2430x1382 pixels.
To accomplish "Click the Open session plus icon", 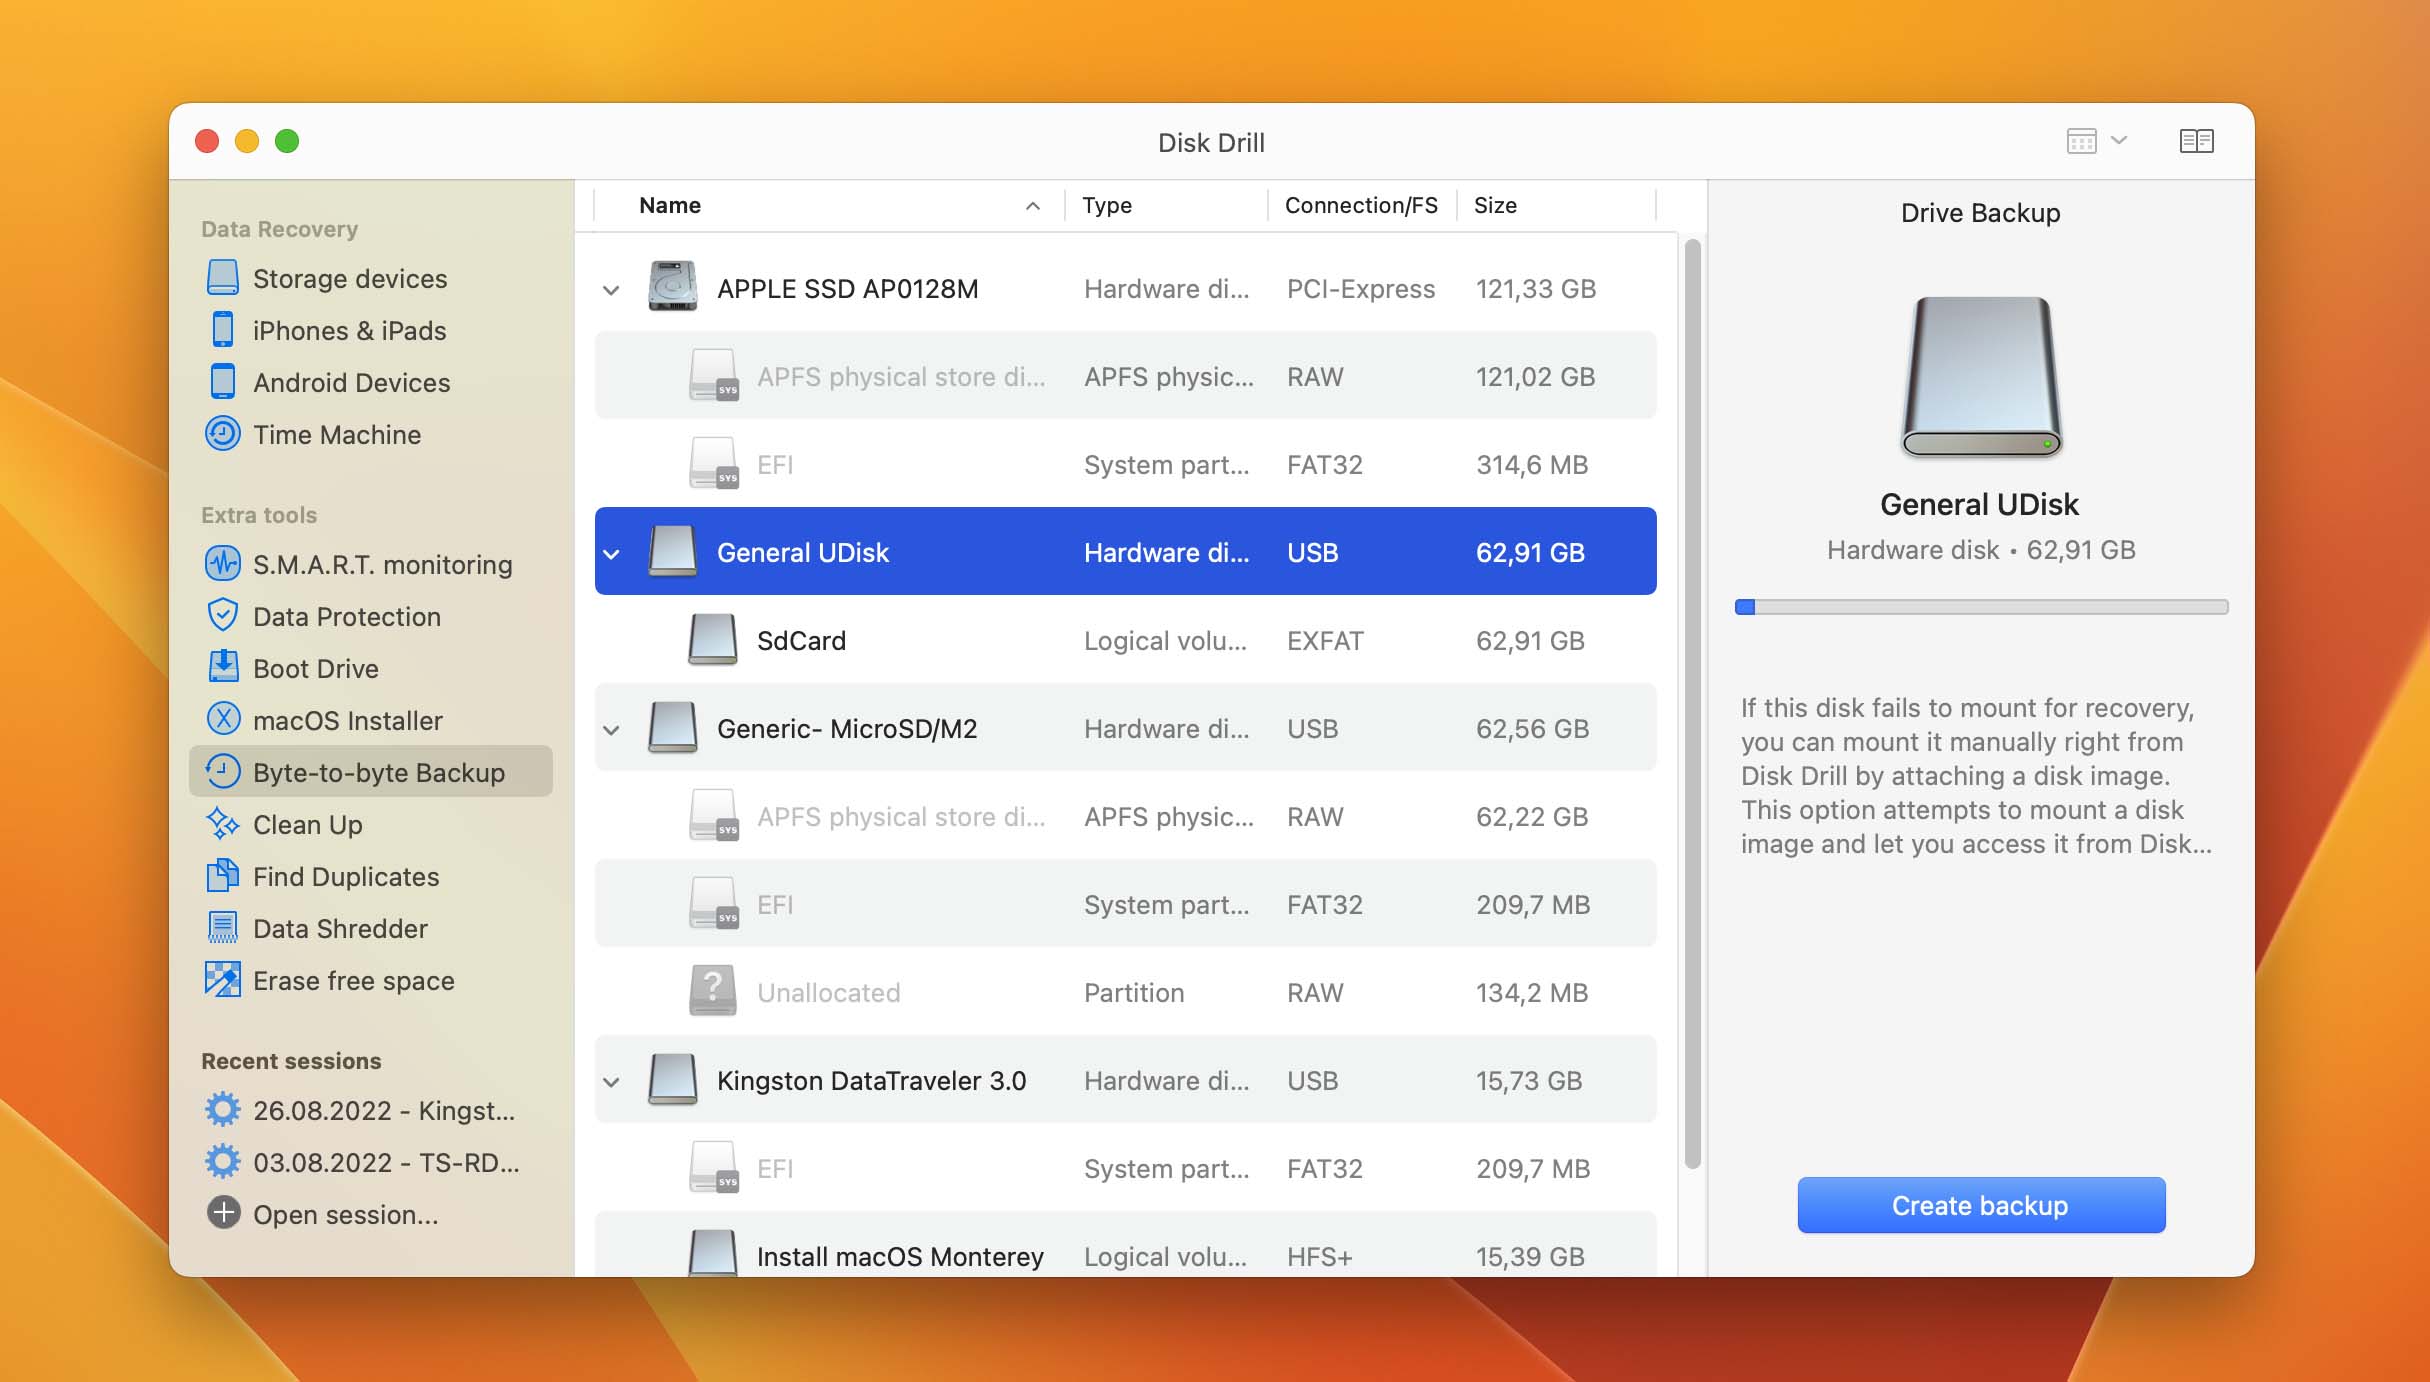I will (x=223, y=1213).
